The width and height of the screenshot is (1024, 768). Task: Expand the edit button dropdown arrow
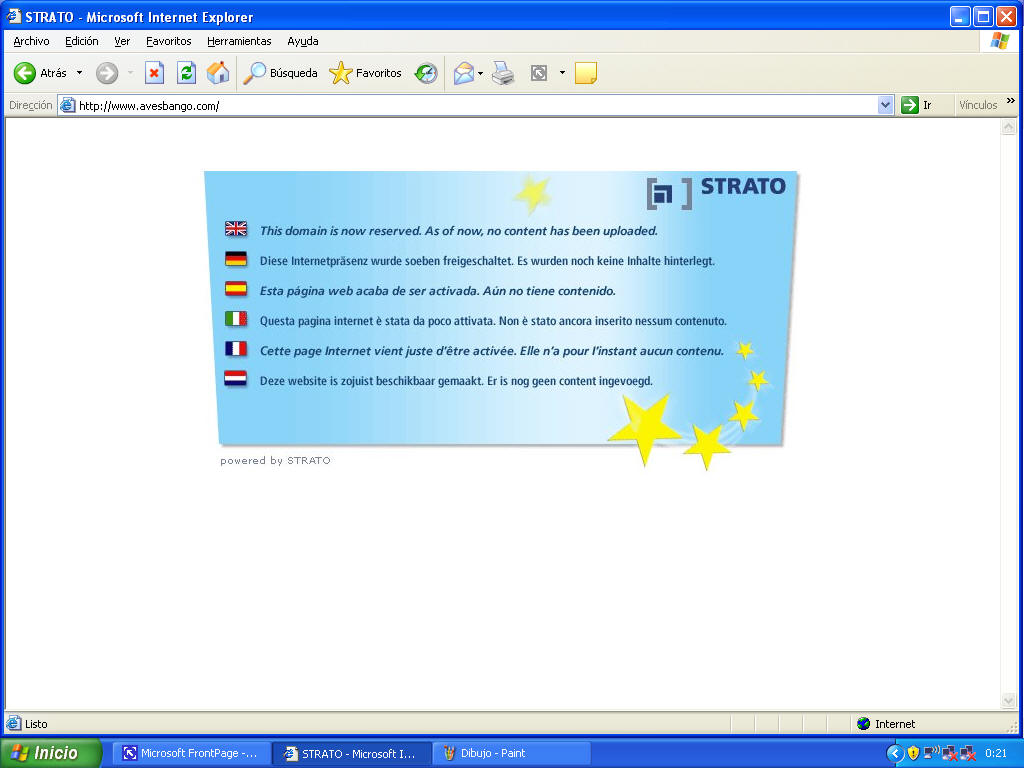point(562,73)
